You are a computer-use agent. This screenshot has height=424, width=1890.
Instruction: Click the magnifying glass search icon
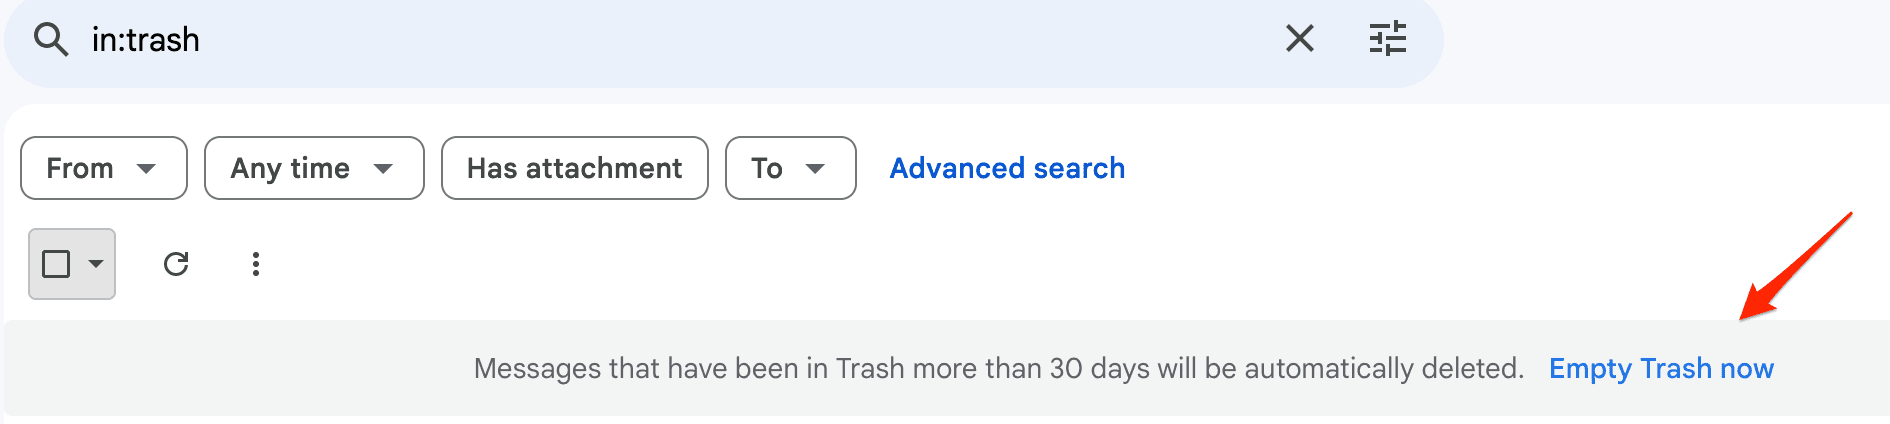click(50, 40)
